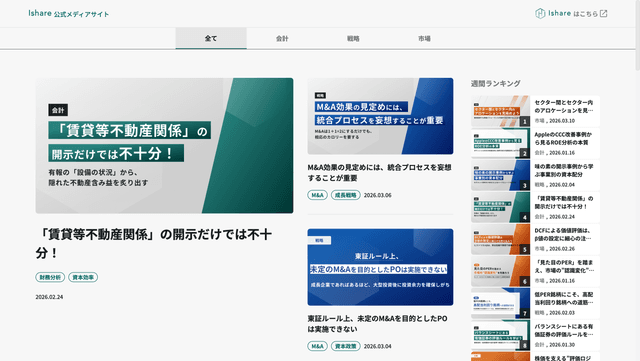The height and width of the screenshot is (361, 640).
Task: Open headline 「賃貸等不動産関係」の開示だけでは不十分！
Action: [x=153, y=243]
